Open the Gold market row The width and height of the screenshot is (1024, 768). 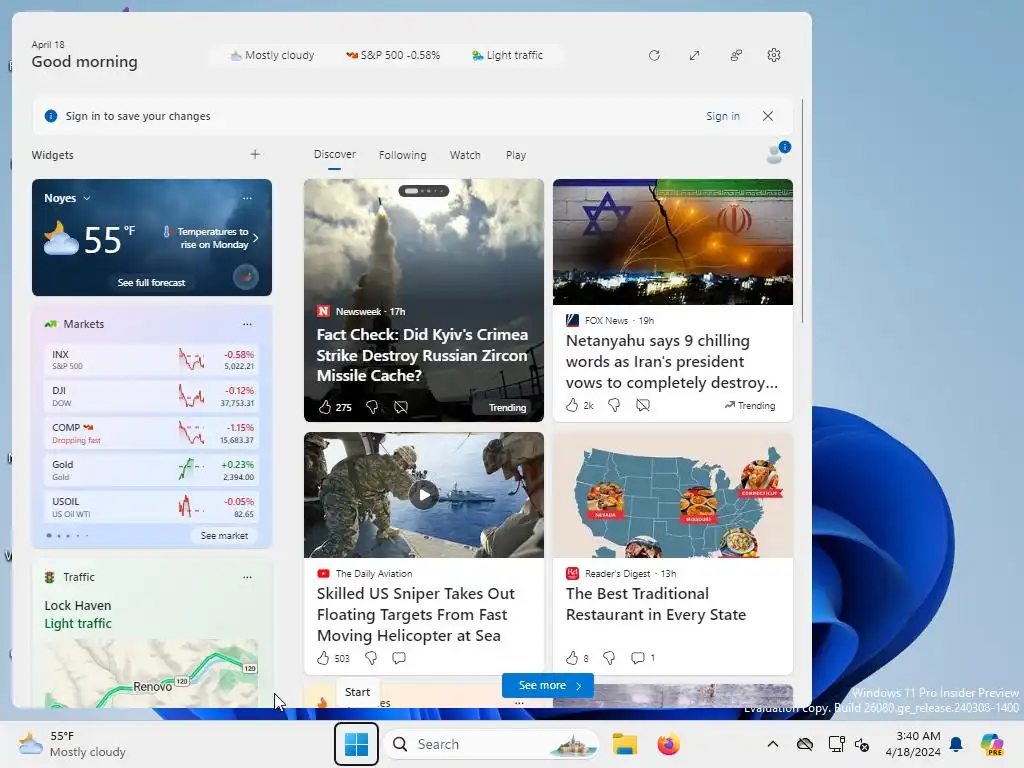click(152, 470)
